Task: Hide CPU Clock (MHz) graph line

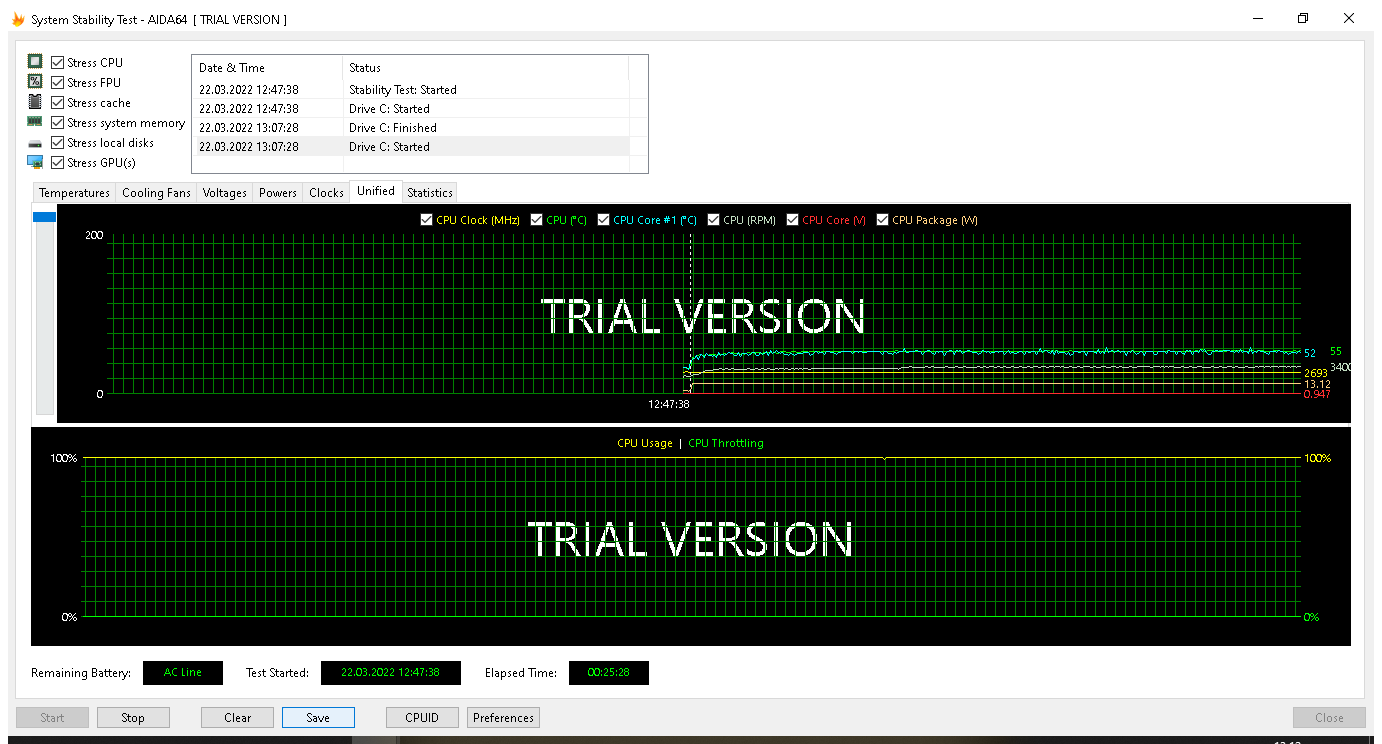Action: pos(427,220)
